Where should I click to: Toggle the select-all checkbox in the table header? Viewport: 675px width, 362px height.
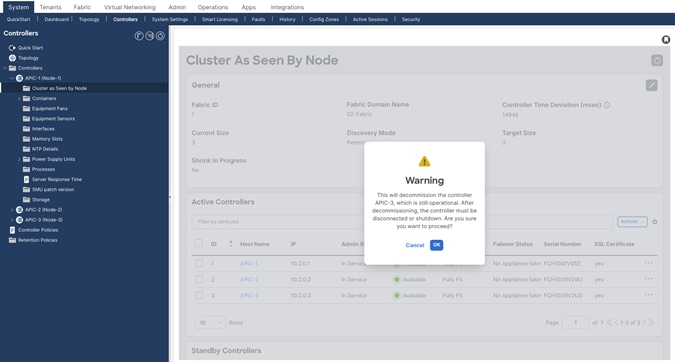(x=198, y=243)
